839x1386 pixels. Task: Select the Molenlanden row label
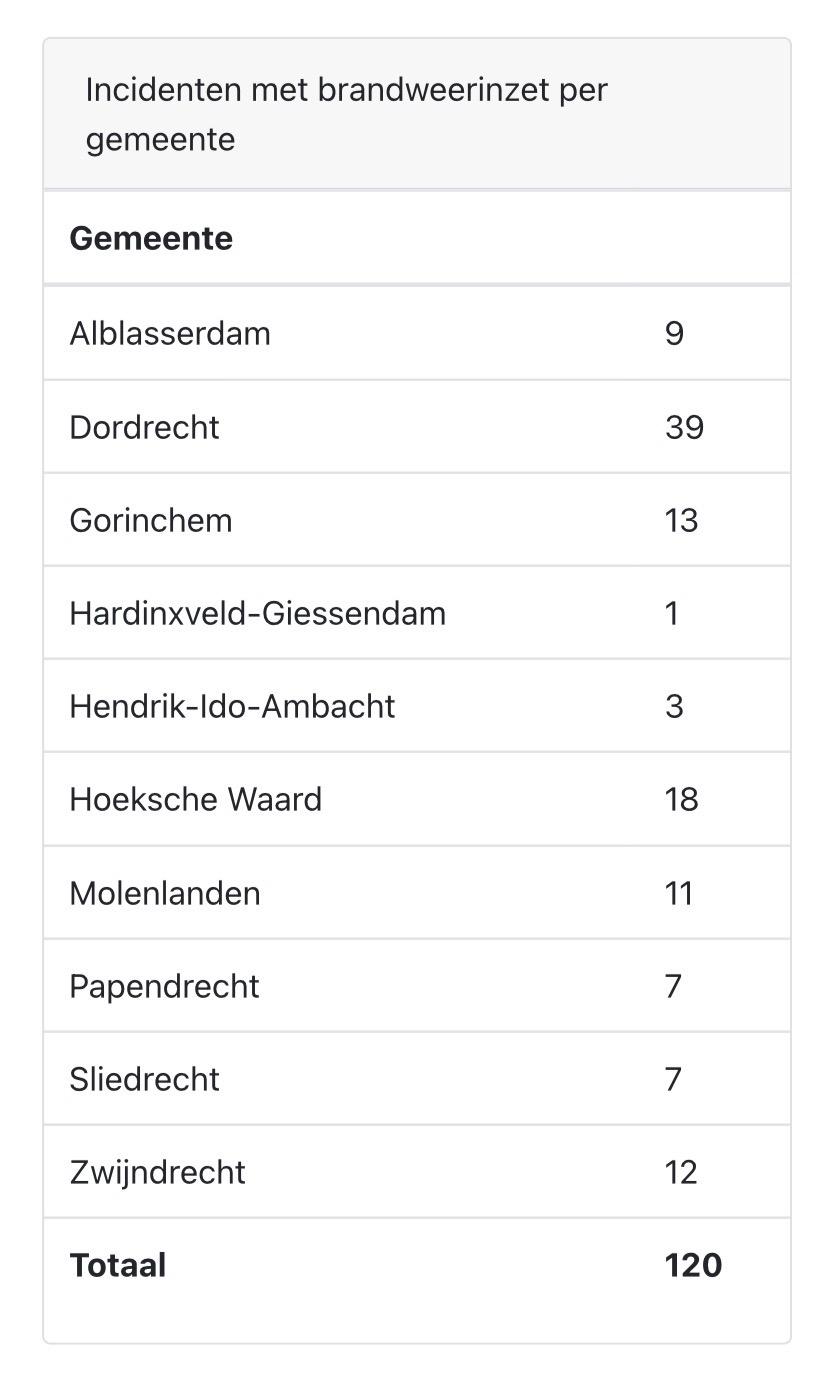pyautogui.click(x=165, y=893)
